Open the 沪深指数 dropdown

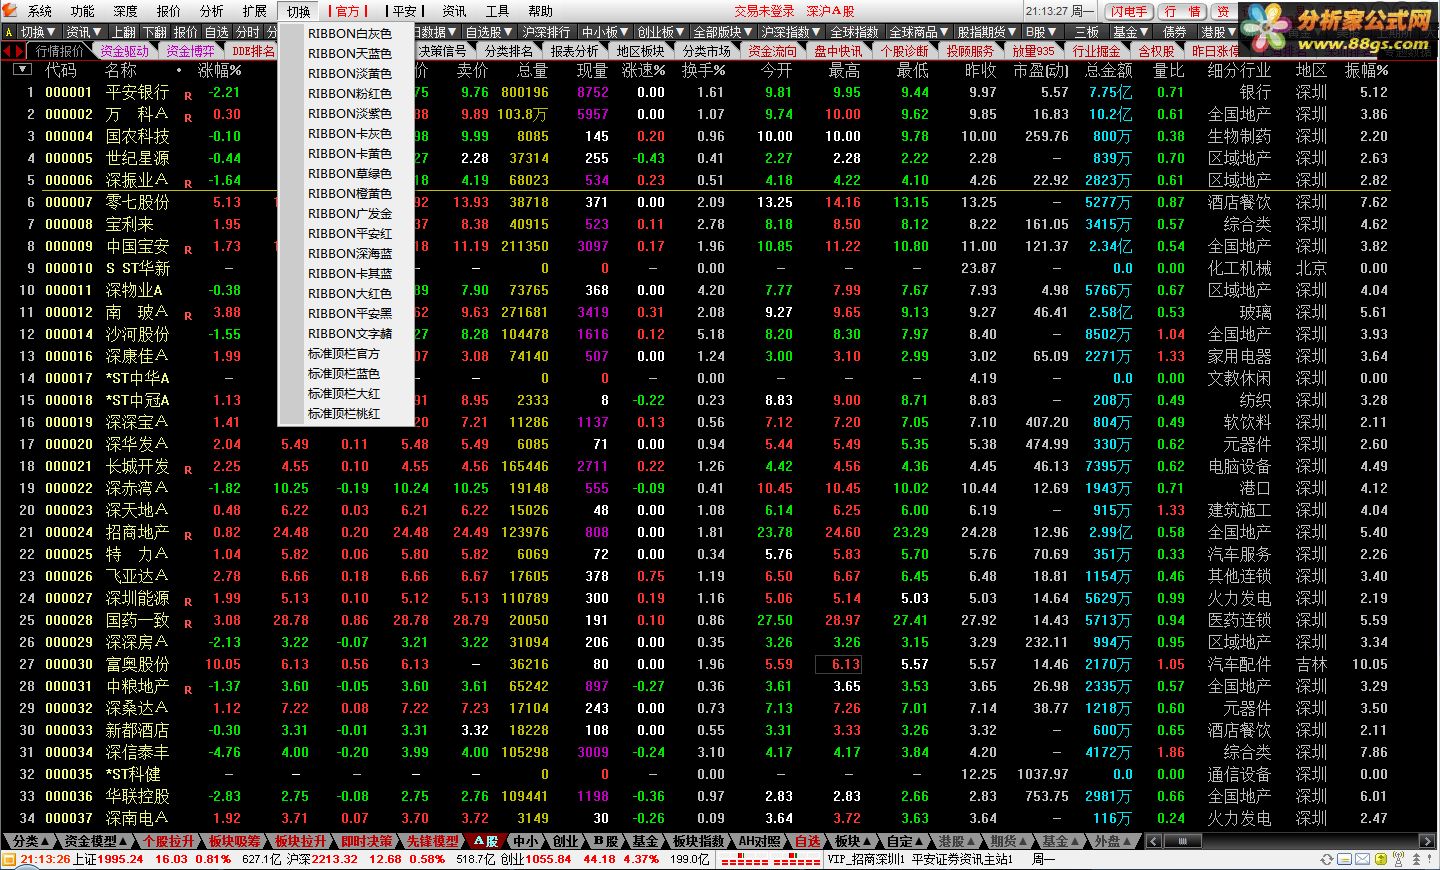click(x=790, y=32)
